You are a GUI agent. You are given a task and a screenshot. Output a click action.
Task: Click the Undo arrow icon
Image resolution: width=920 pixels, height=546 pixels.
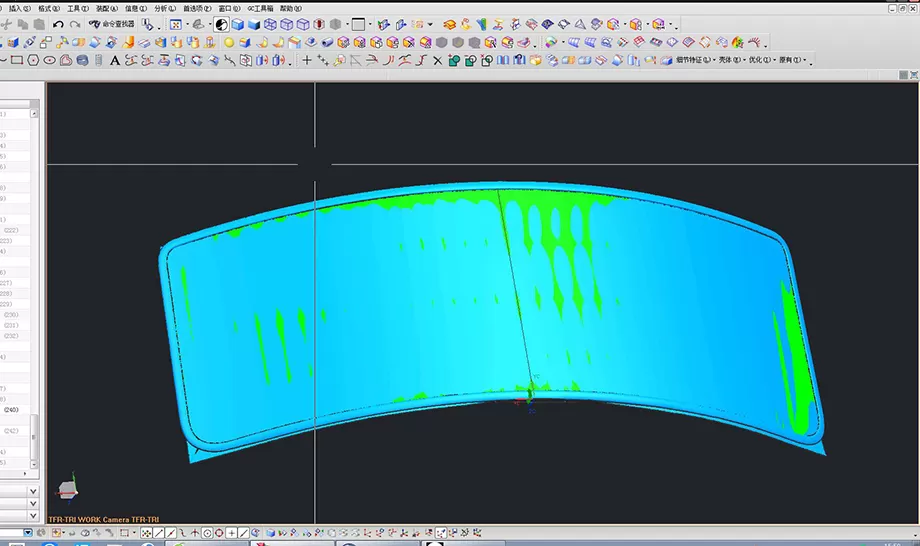tap(59, 24)
